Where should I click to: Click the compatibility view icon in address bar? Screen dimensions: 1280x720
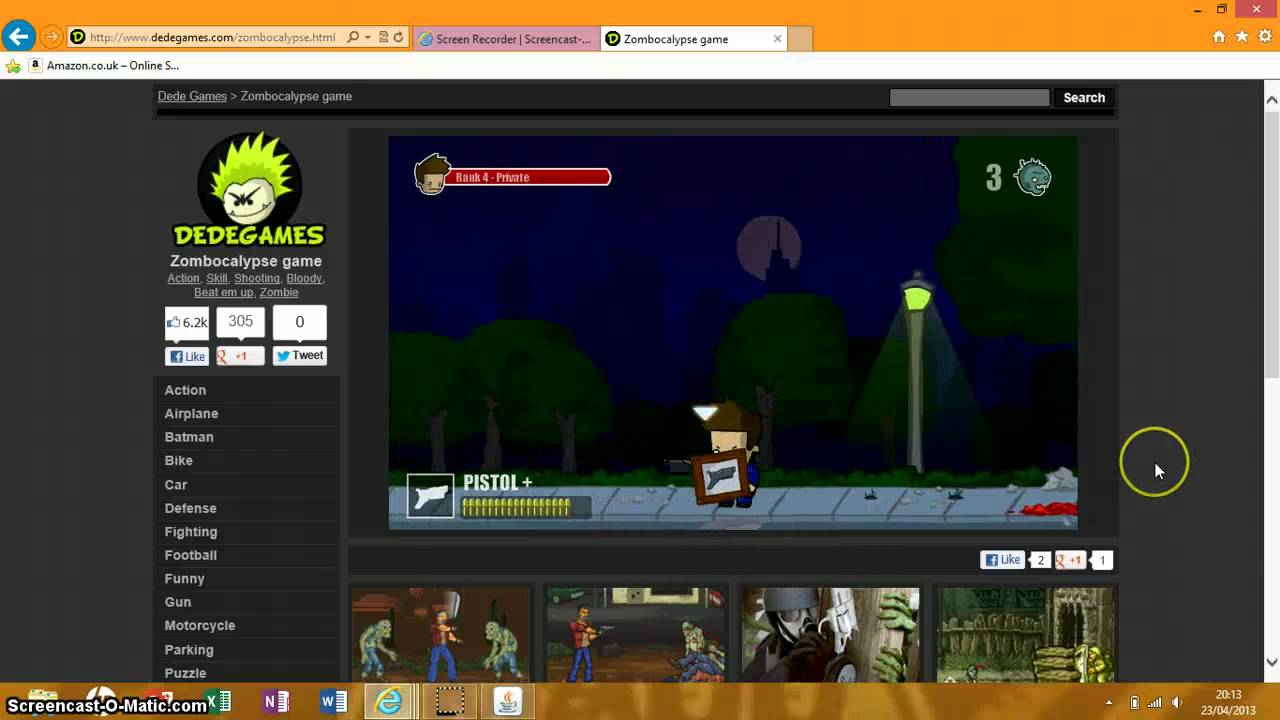[383, 38]
